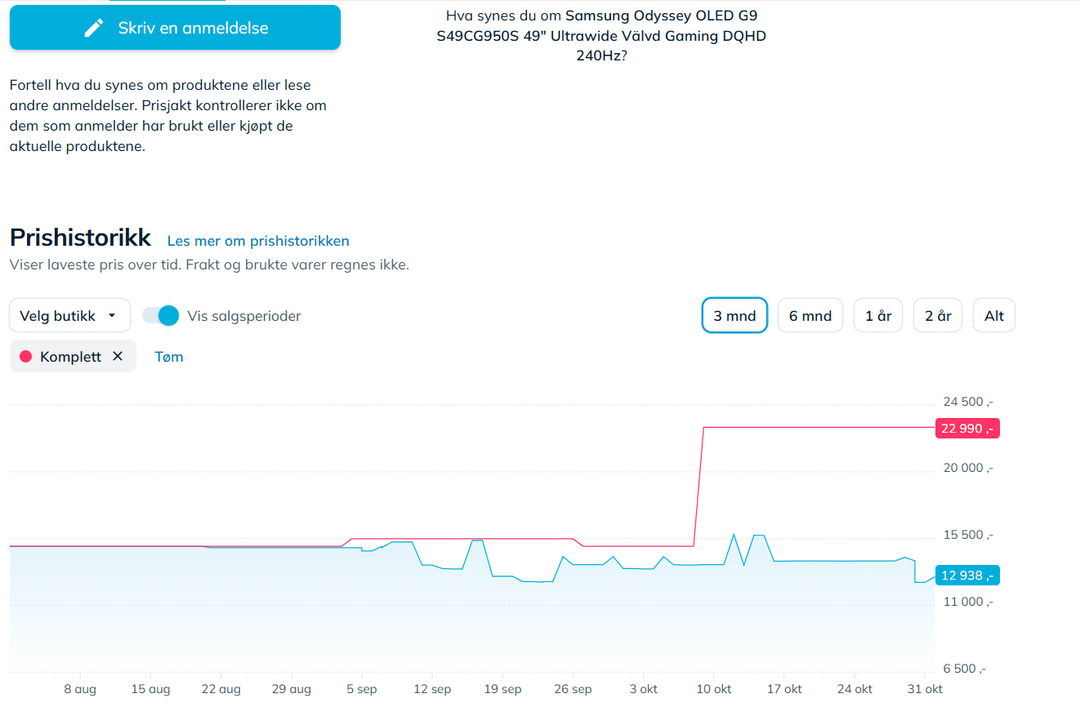Click the 24 500 ,- axis value
1080x707 pixels.
pos(968,402)
